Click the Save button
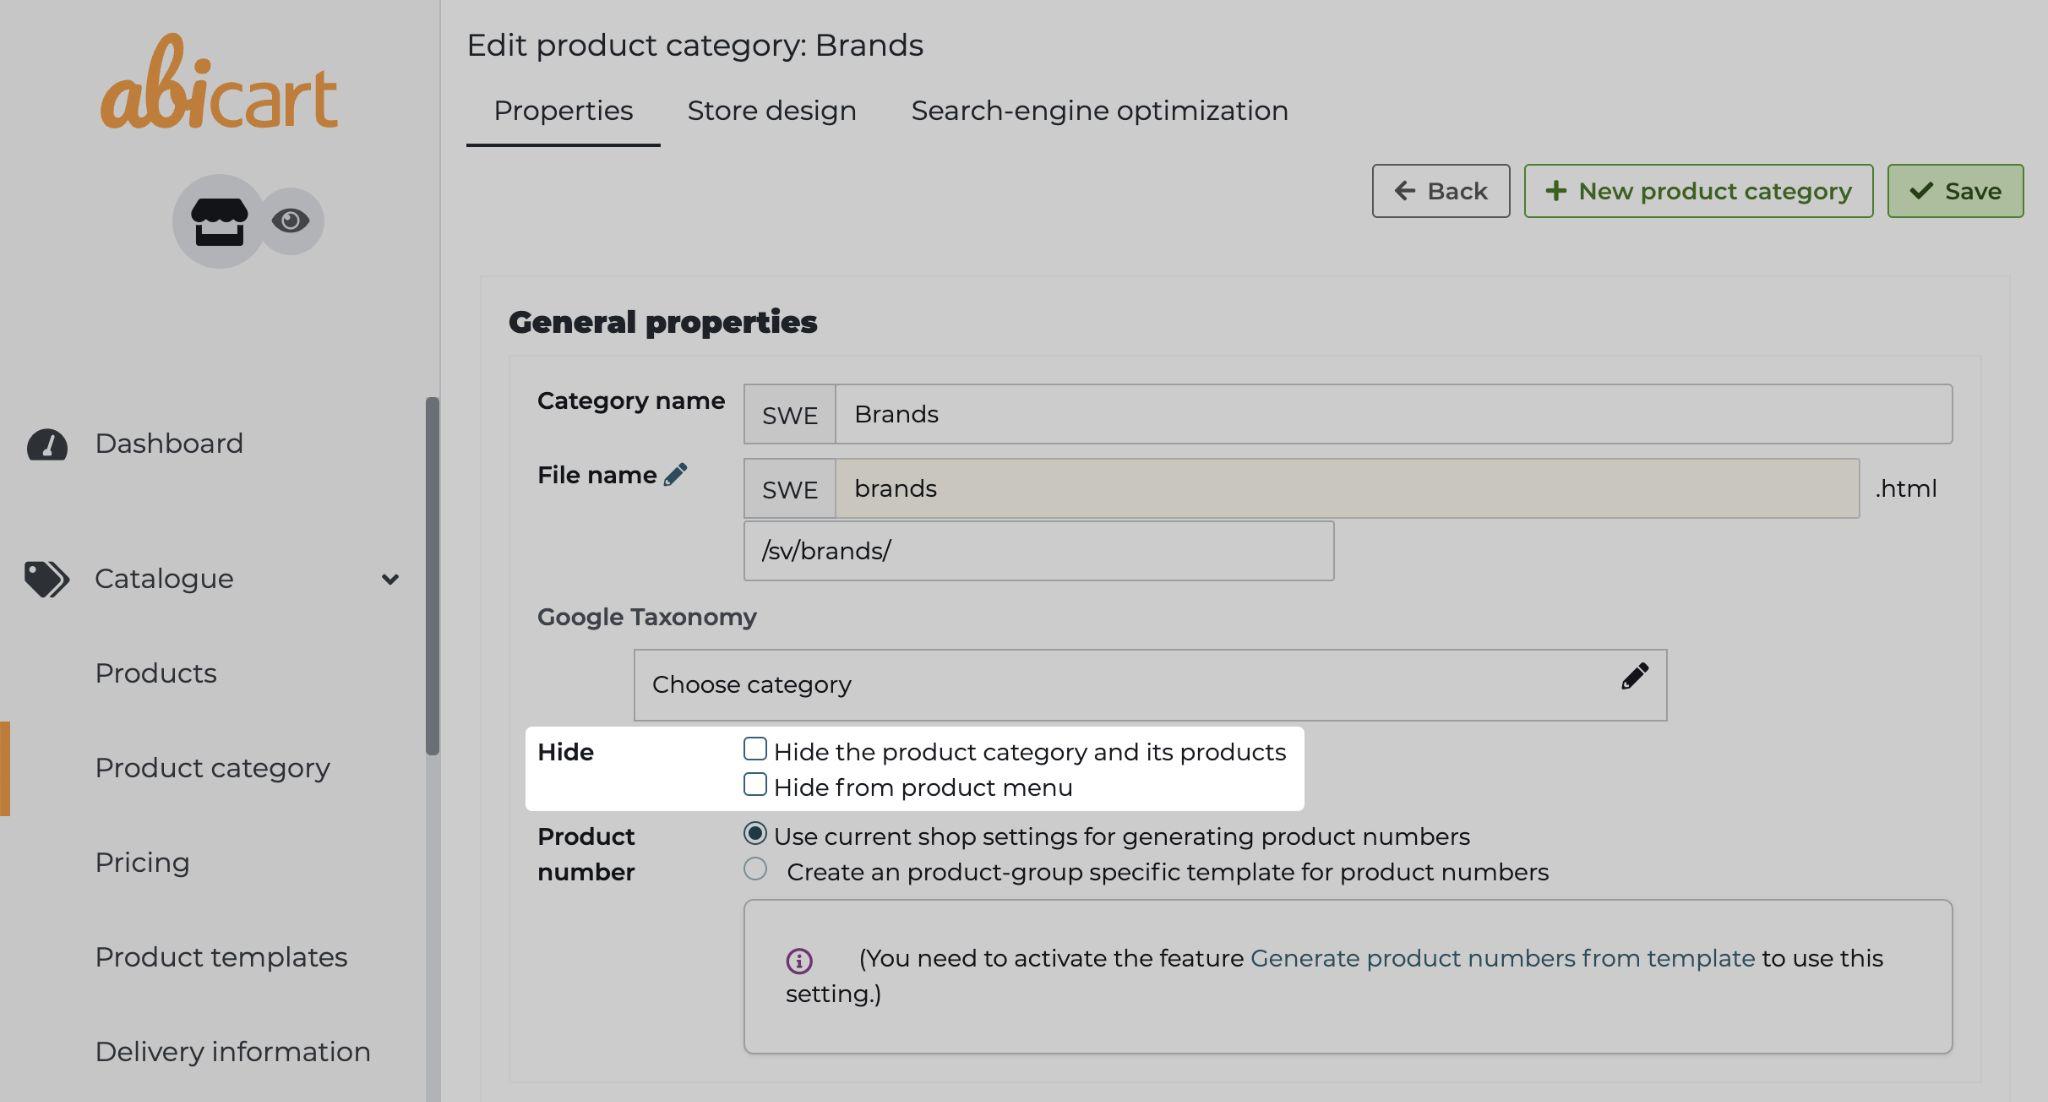The height and width of the screenshot is (1102, 2048). pos(1954,191)
